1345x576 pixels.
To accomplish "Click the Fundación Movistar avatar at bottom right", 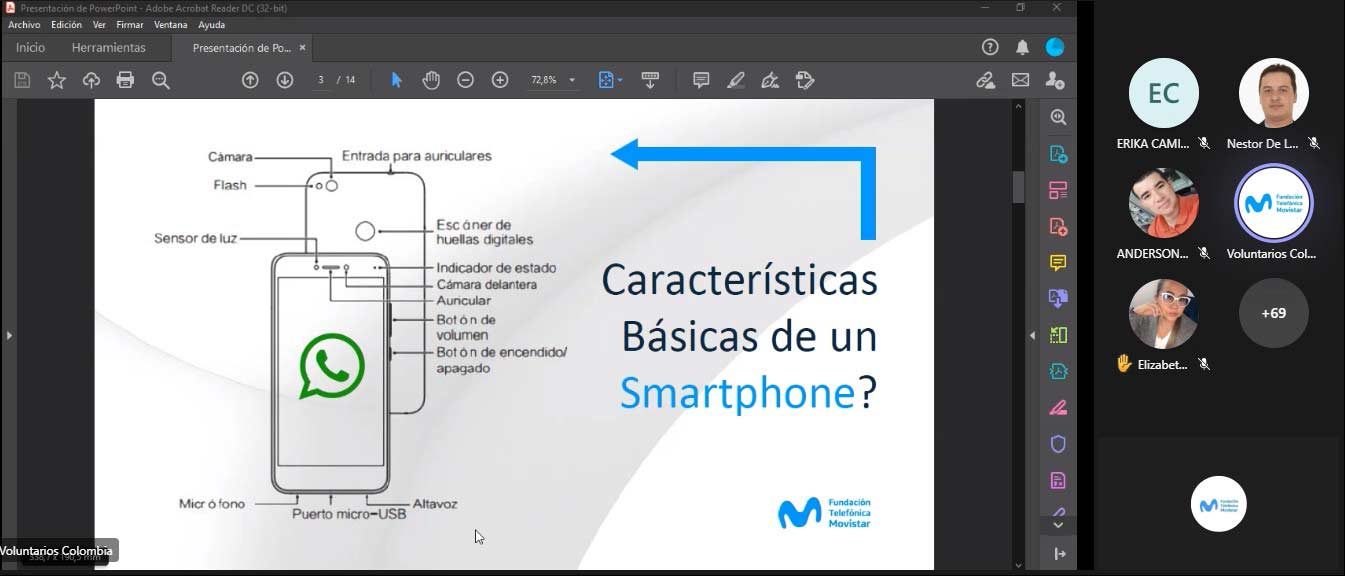I will click(1219, 504).
